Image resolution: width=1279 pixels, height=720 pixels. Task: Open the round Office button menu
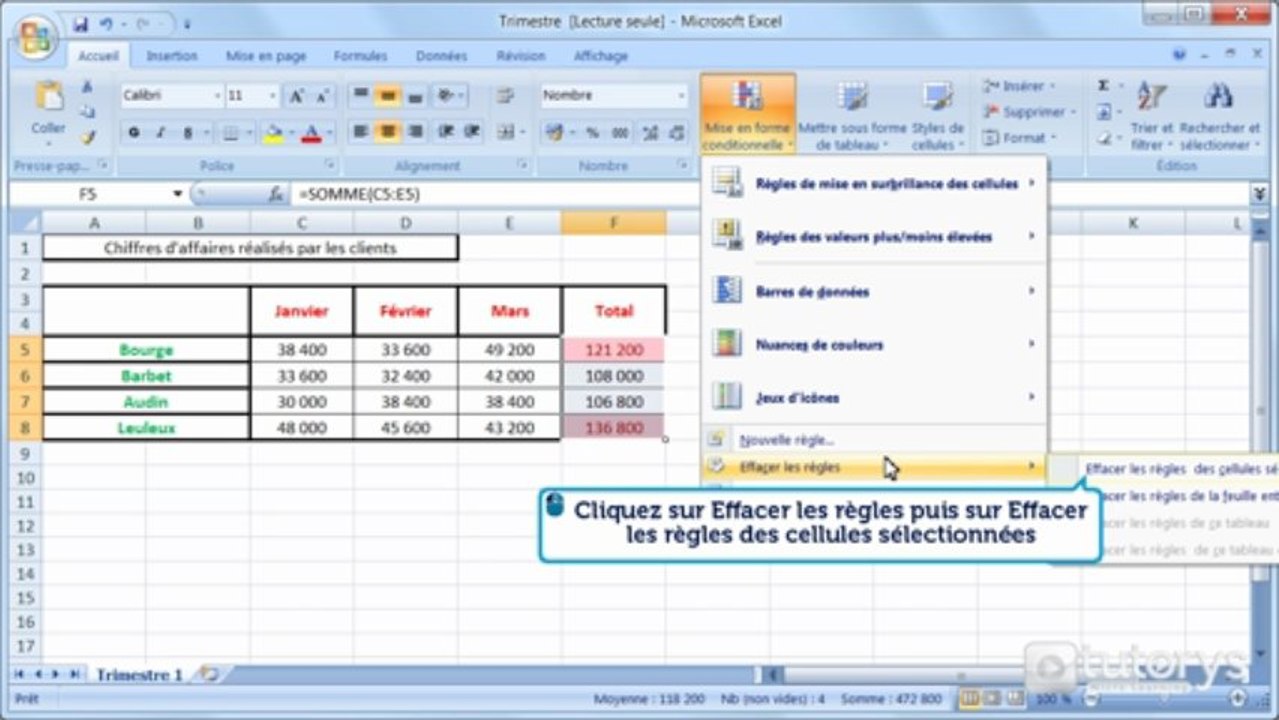pos(34,36)
